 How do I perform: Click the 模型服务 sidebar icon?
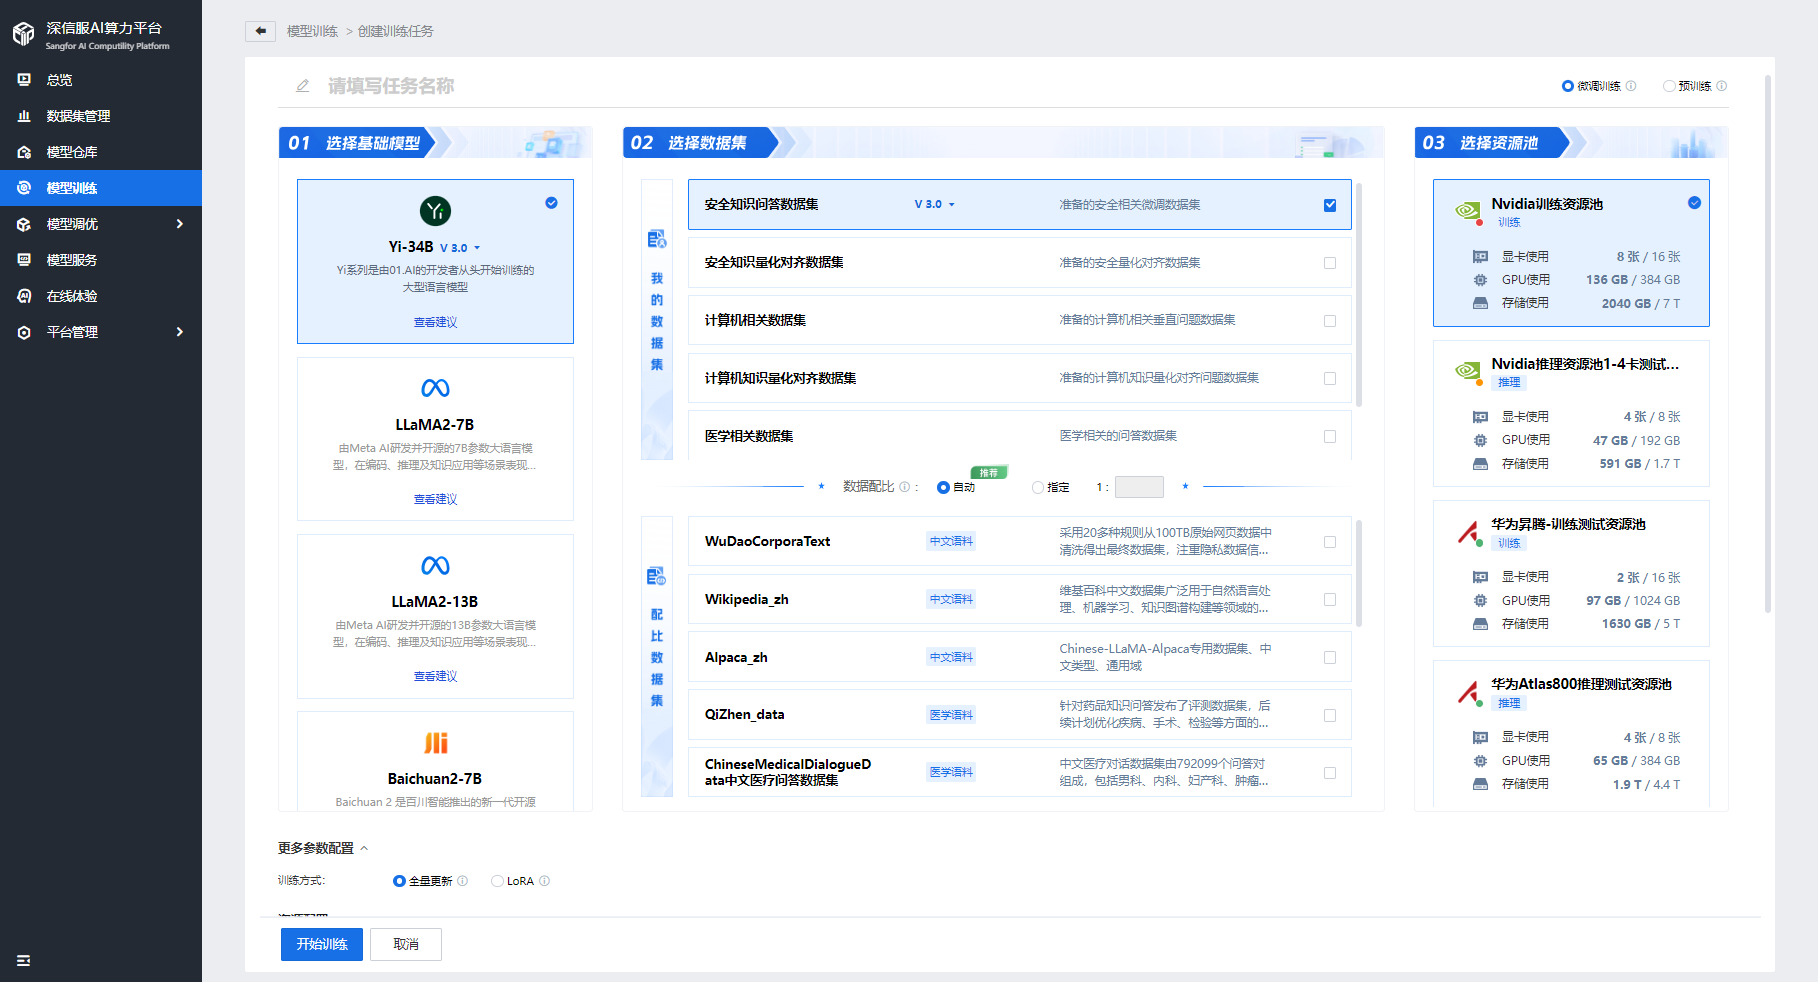(x=24, y=260)
